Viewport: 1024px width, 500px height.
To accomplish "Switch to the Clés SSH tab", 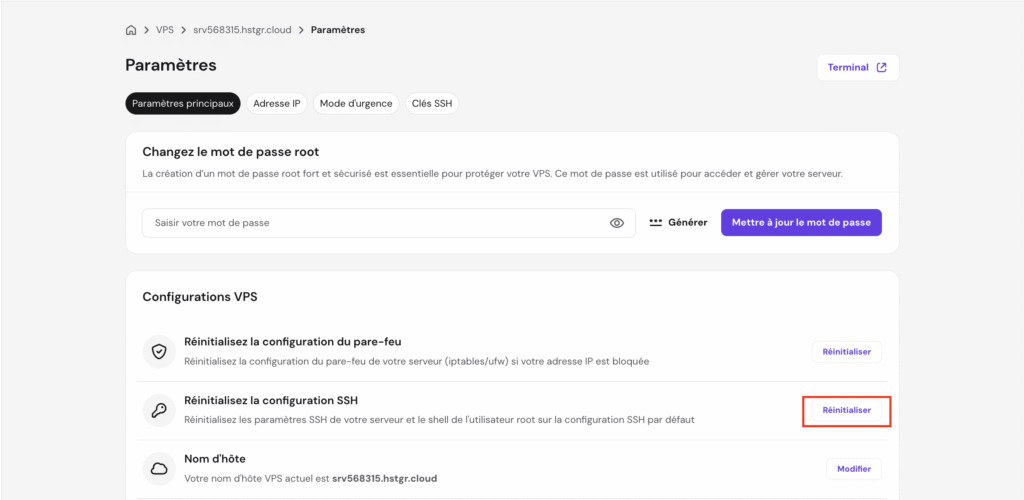I will point(432,103).
